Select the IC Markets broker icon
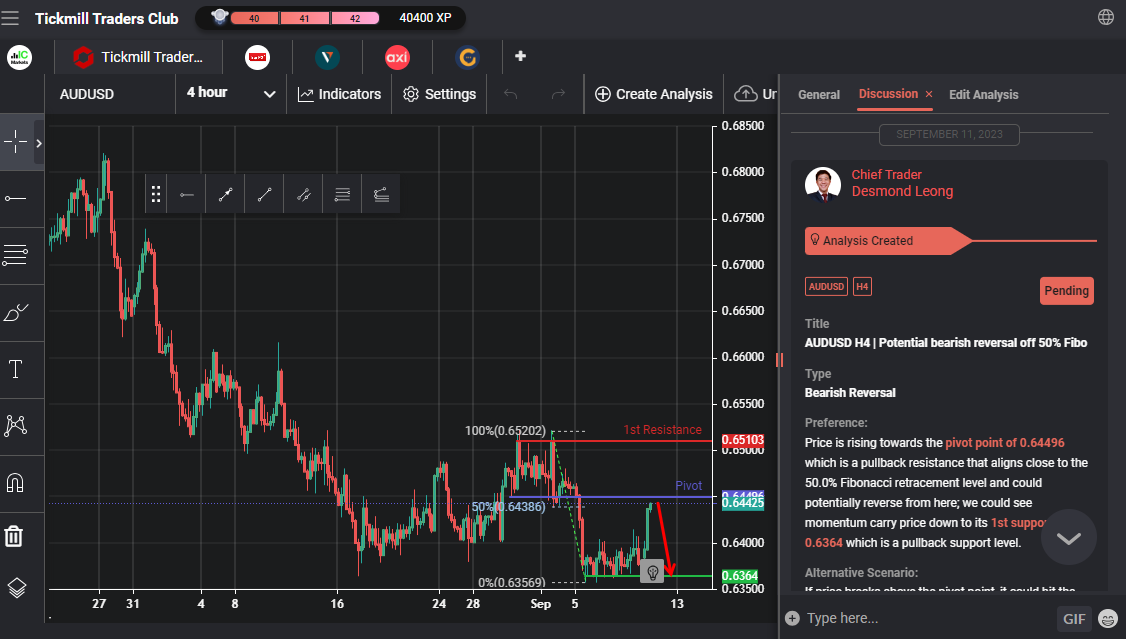The height and width of the screenshot is (639, 1126). pyautogui.click(x=19, y=57)
